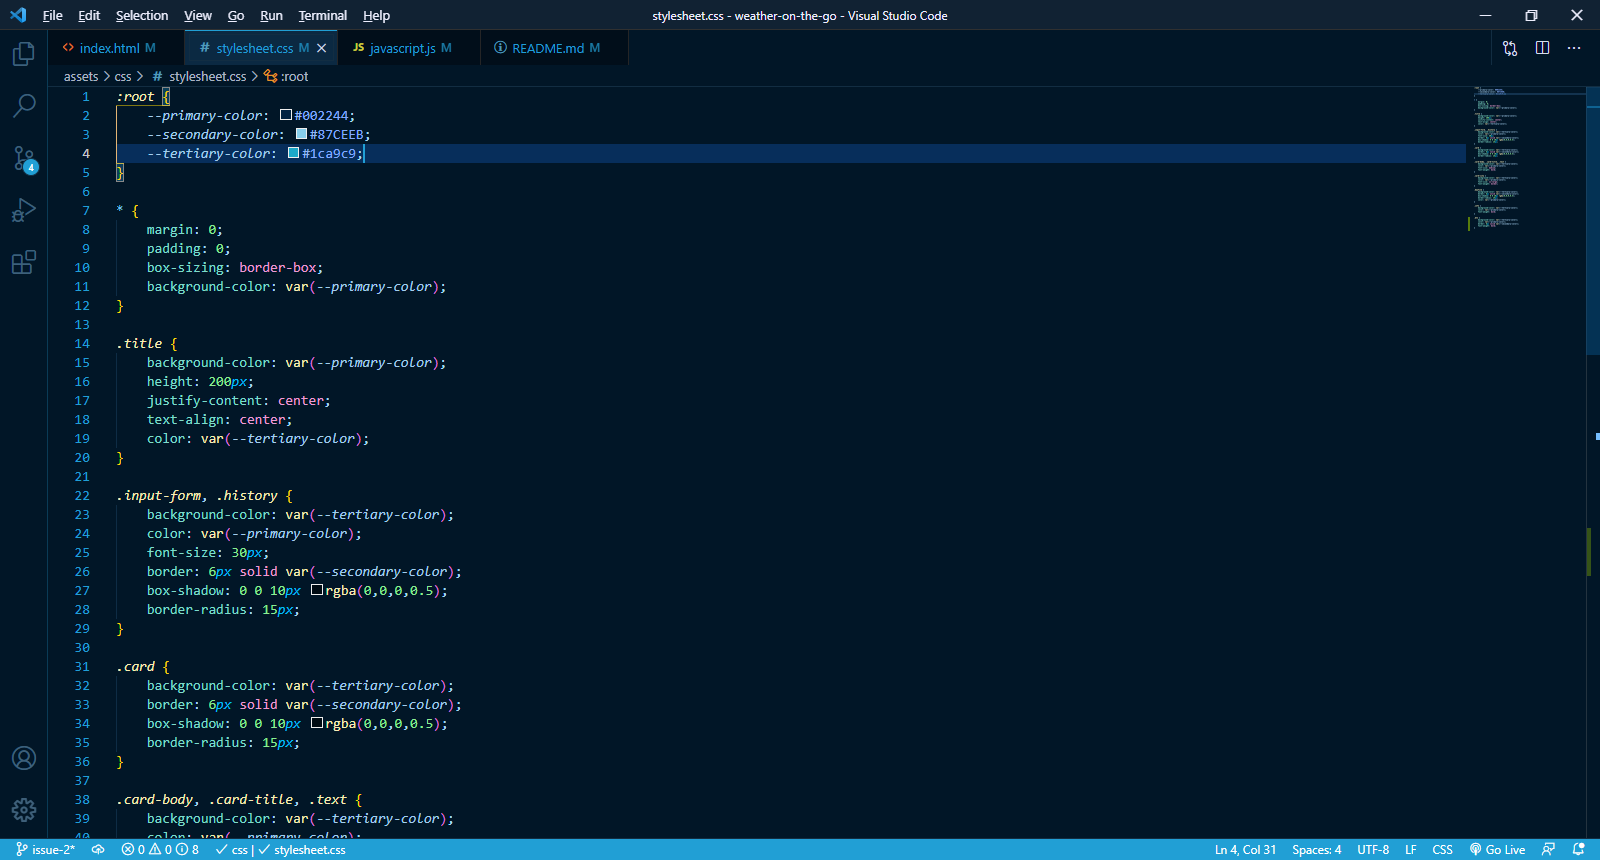Click the Open Changes icon in editor toolbar

(x=1510, y=48)
